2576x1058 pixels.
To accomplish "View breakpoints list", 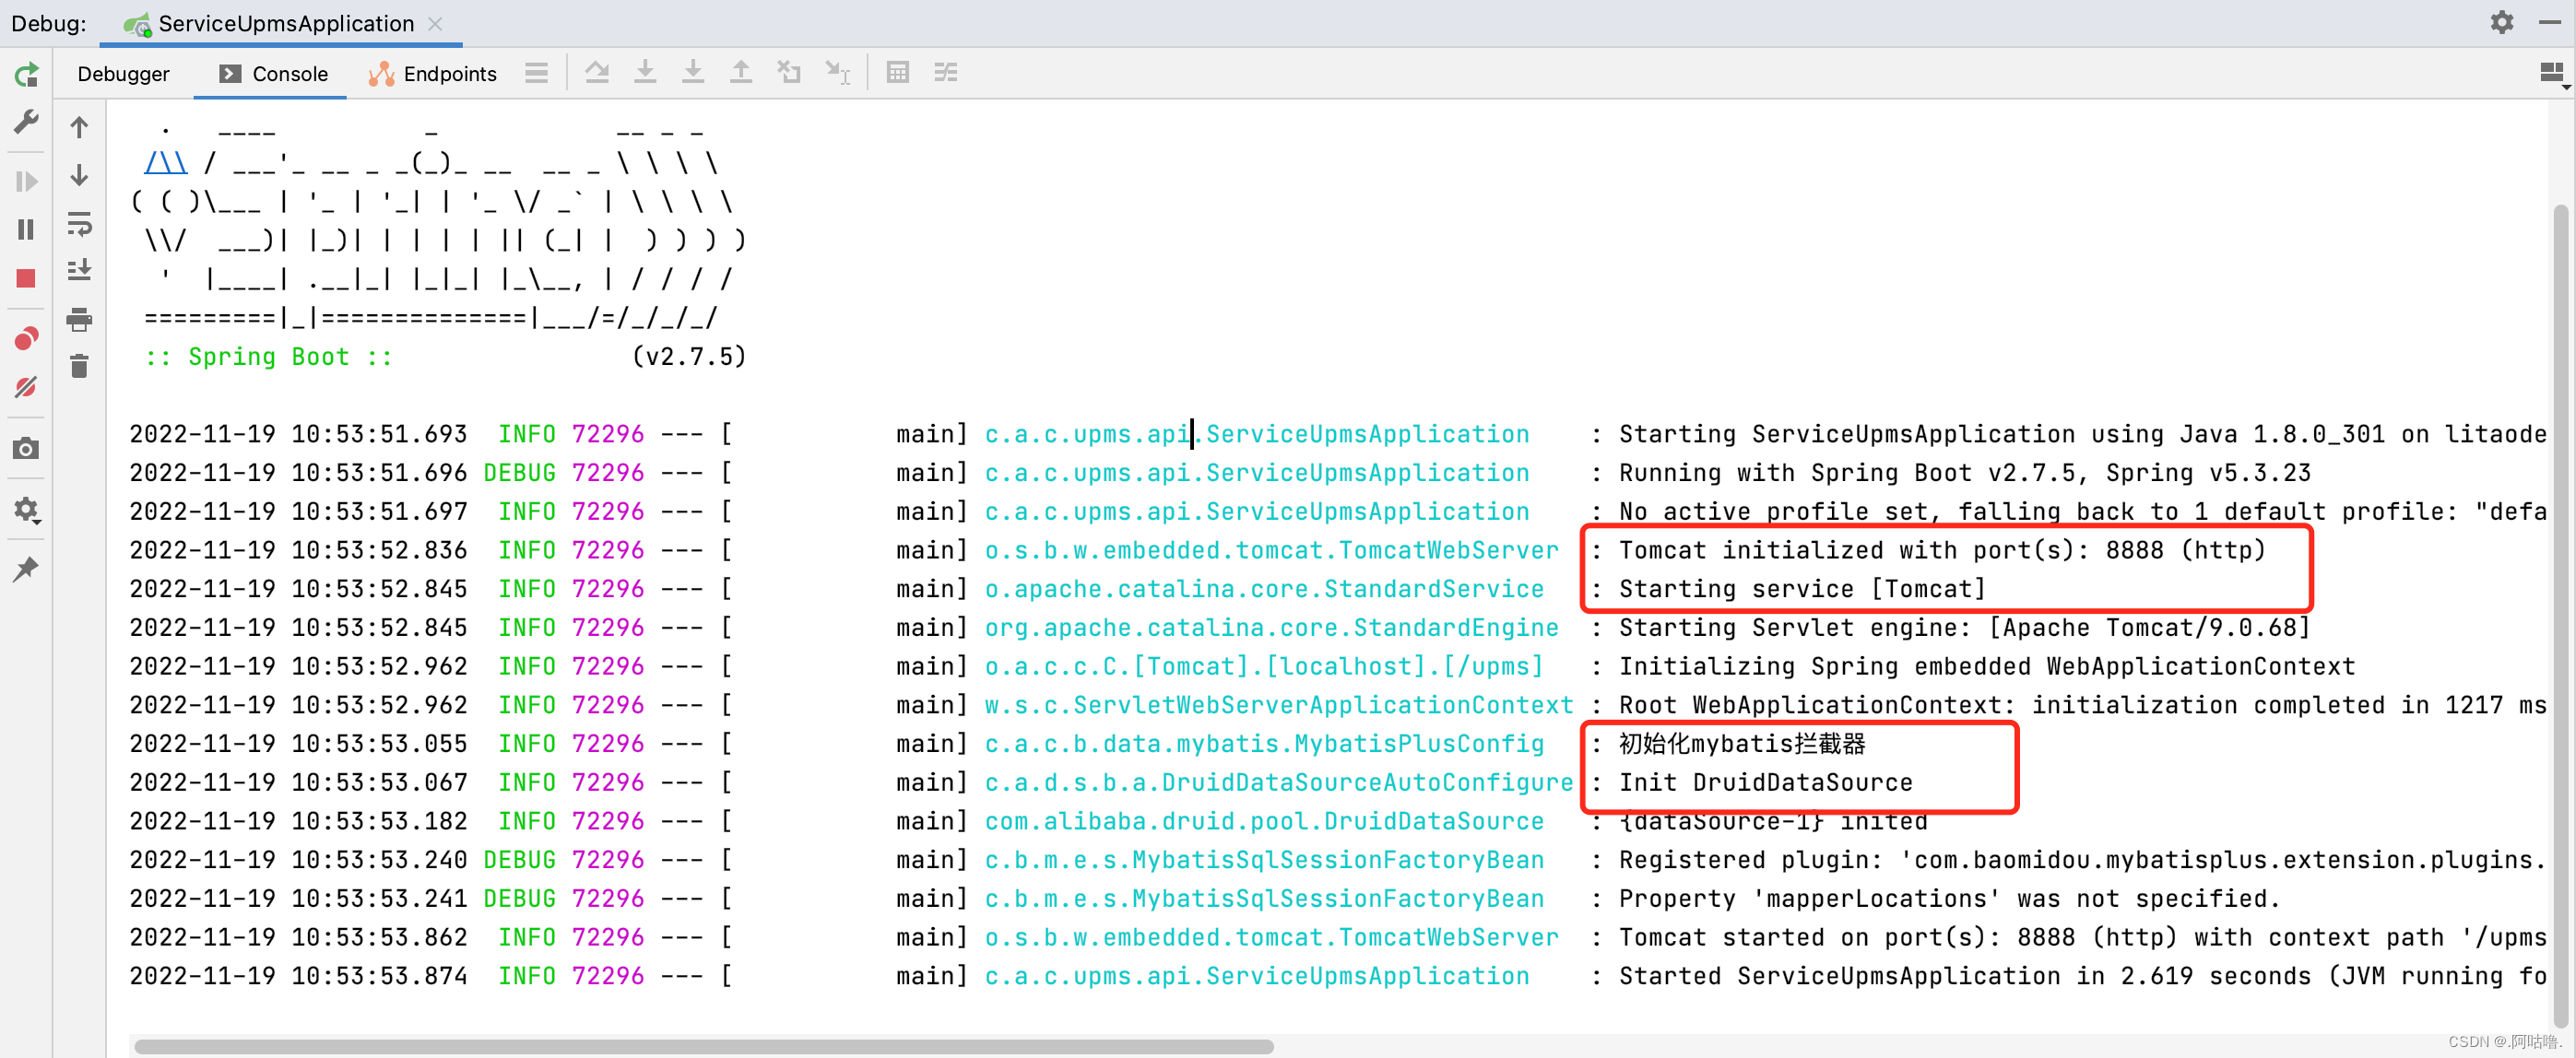I will click(x=27, y=339).
